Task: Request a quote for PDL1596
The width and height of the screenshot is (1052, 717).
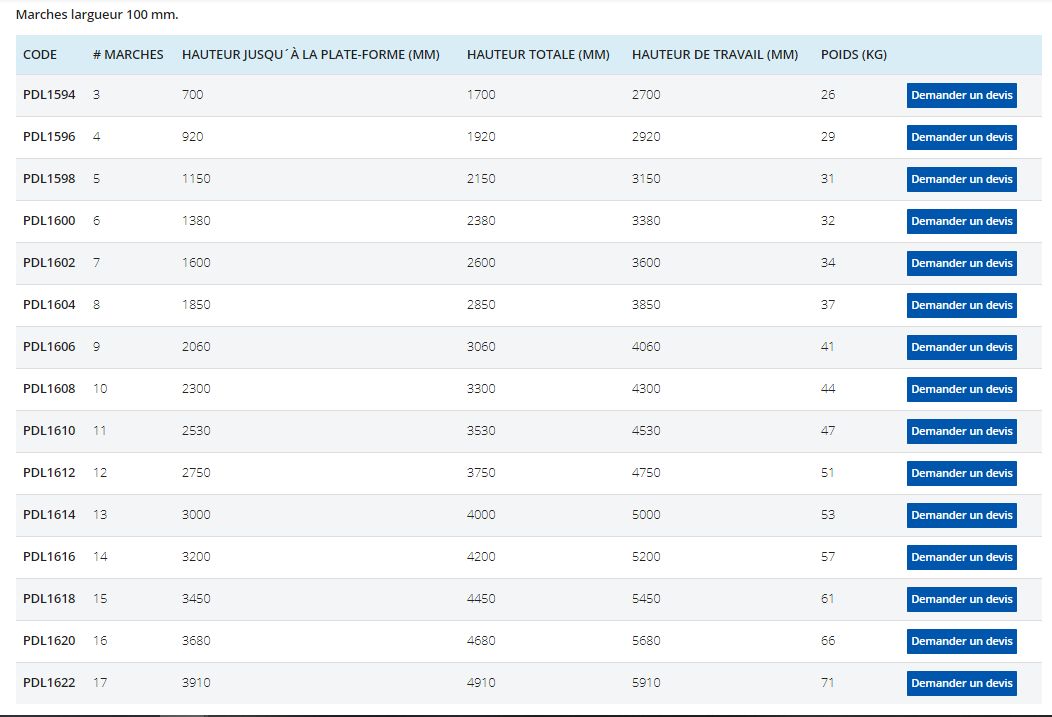Action: (961, 137)
